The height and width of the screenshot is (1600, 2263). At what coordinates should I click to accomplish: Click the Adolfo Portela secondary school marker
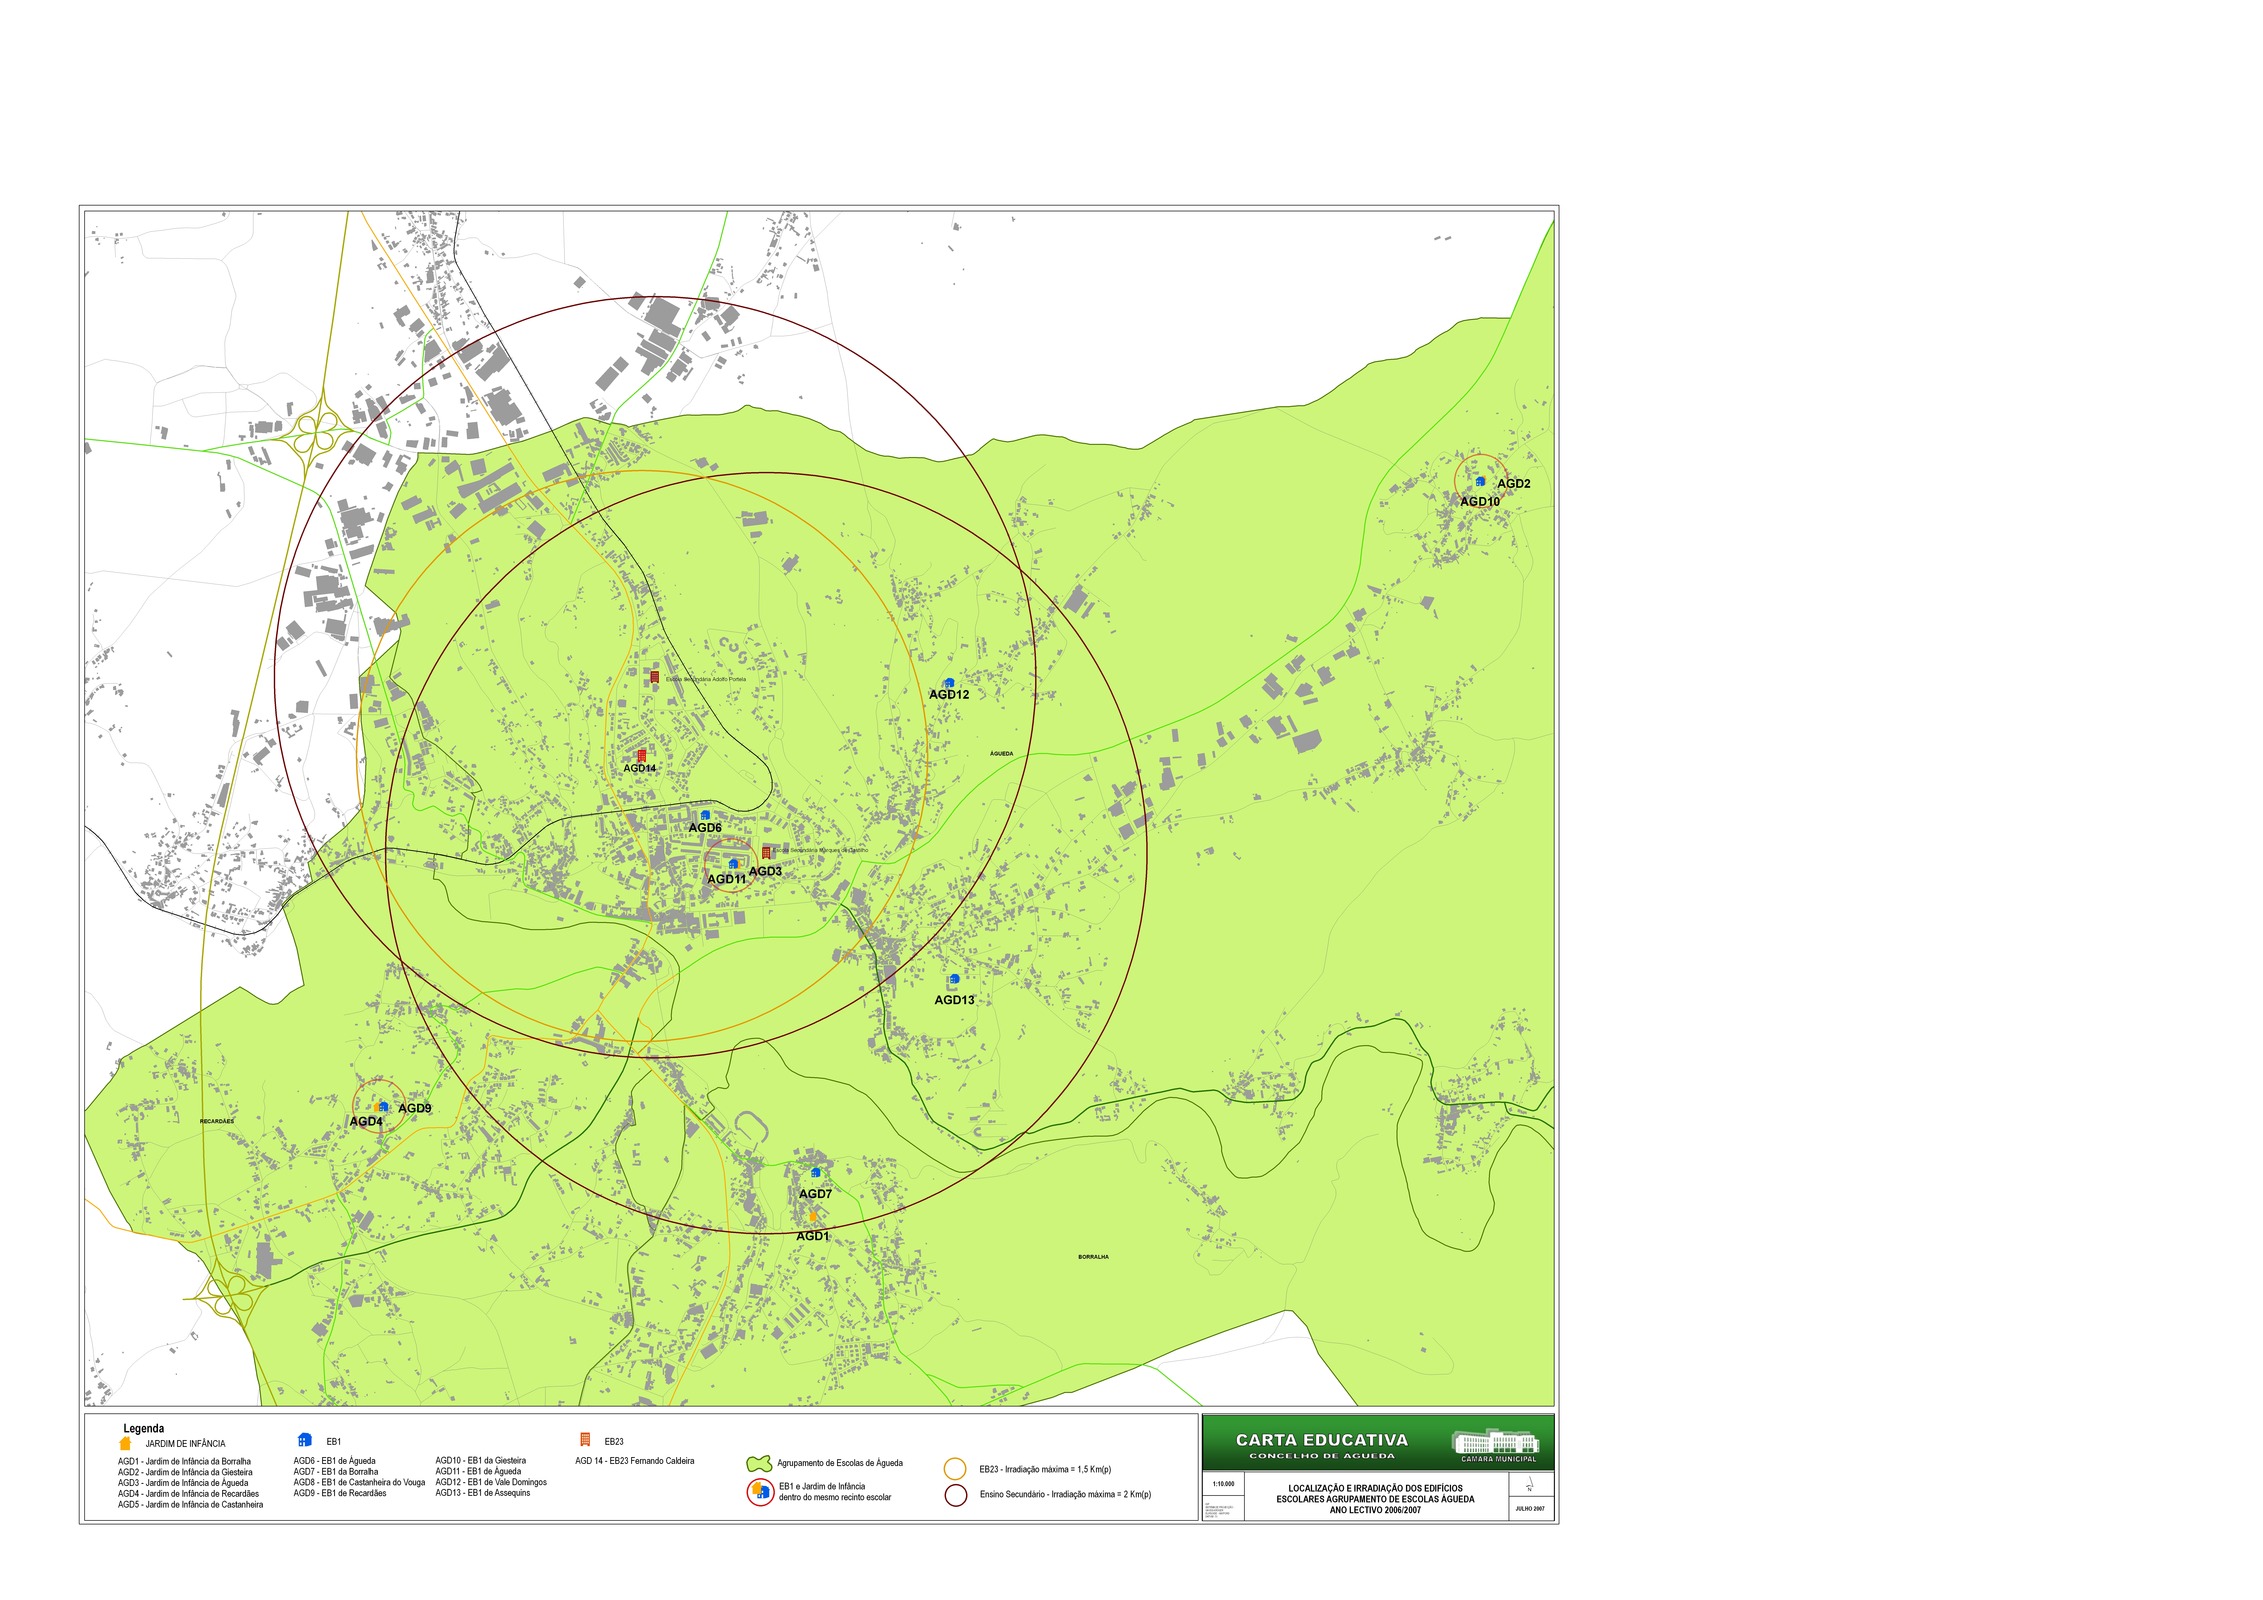(655, 677)
